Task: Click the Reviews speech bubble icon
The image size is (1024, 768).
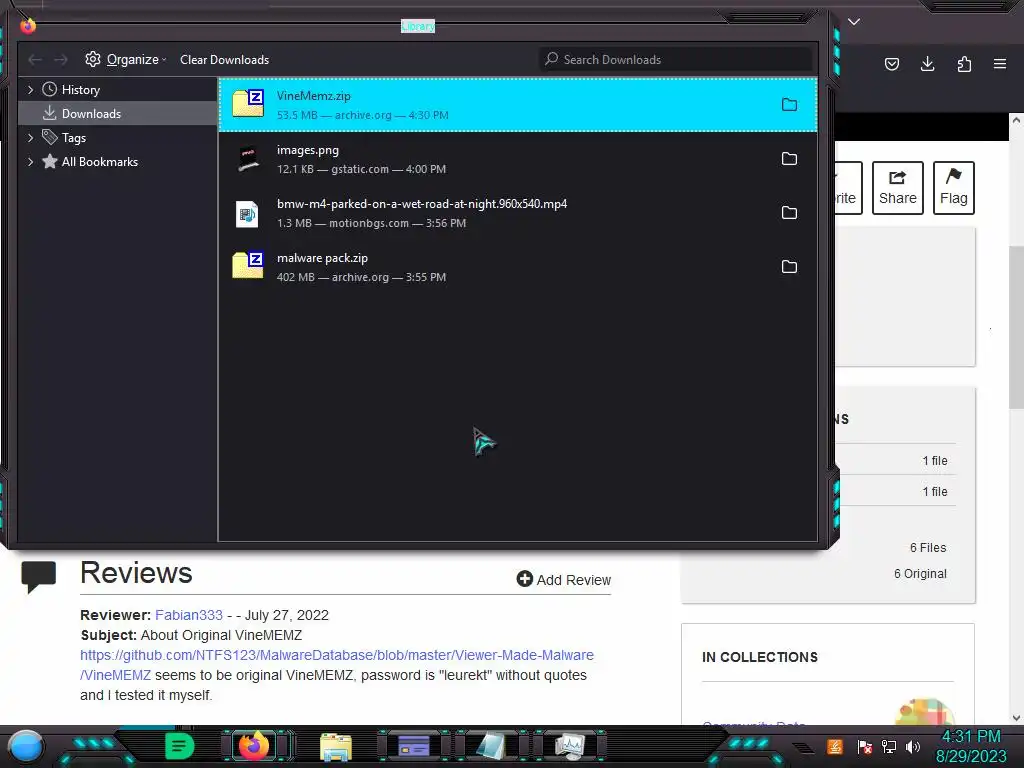Action: [39, 577]
